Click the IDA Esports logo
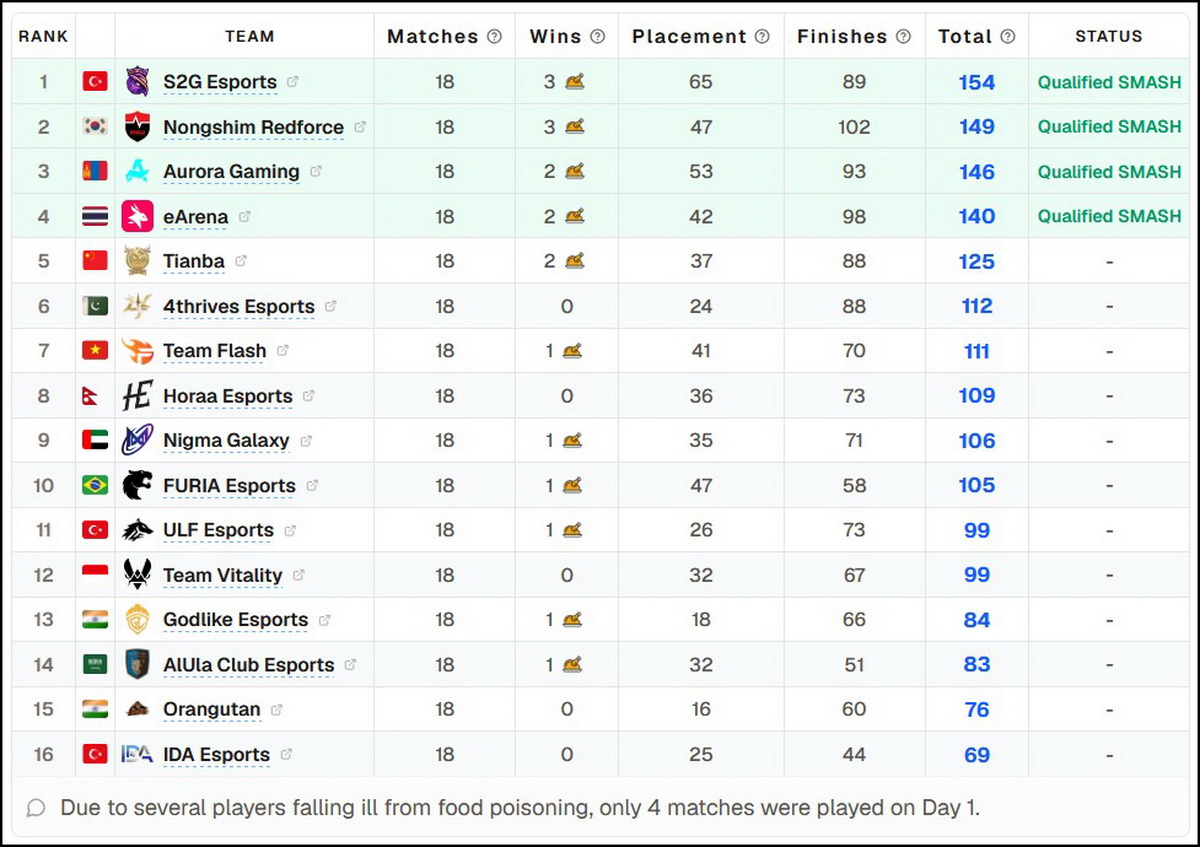This screenshot has height=847, width=1200. click(137, 754)
